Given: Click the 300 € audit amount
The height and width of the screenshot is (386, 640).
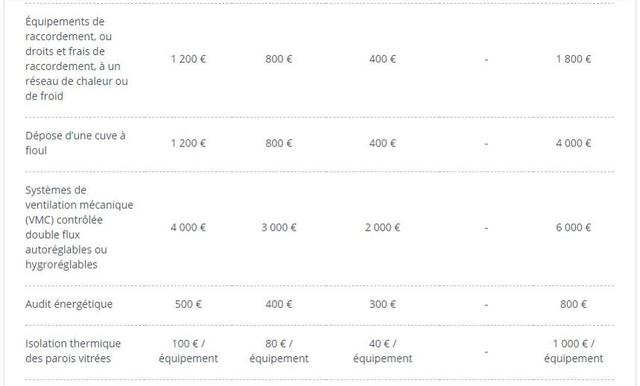Looking at the screenshot, I should click(382, 304).
